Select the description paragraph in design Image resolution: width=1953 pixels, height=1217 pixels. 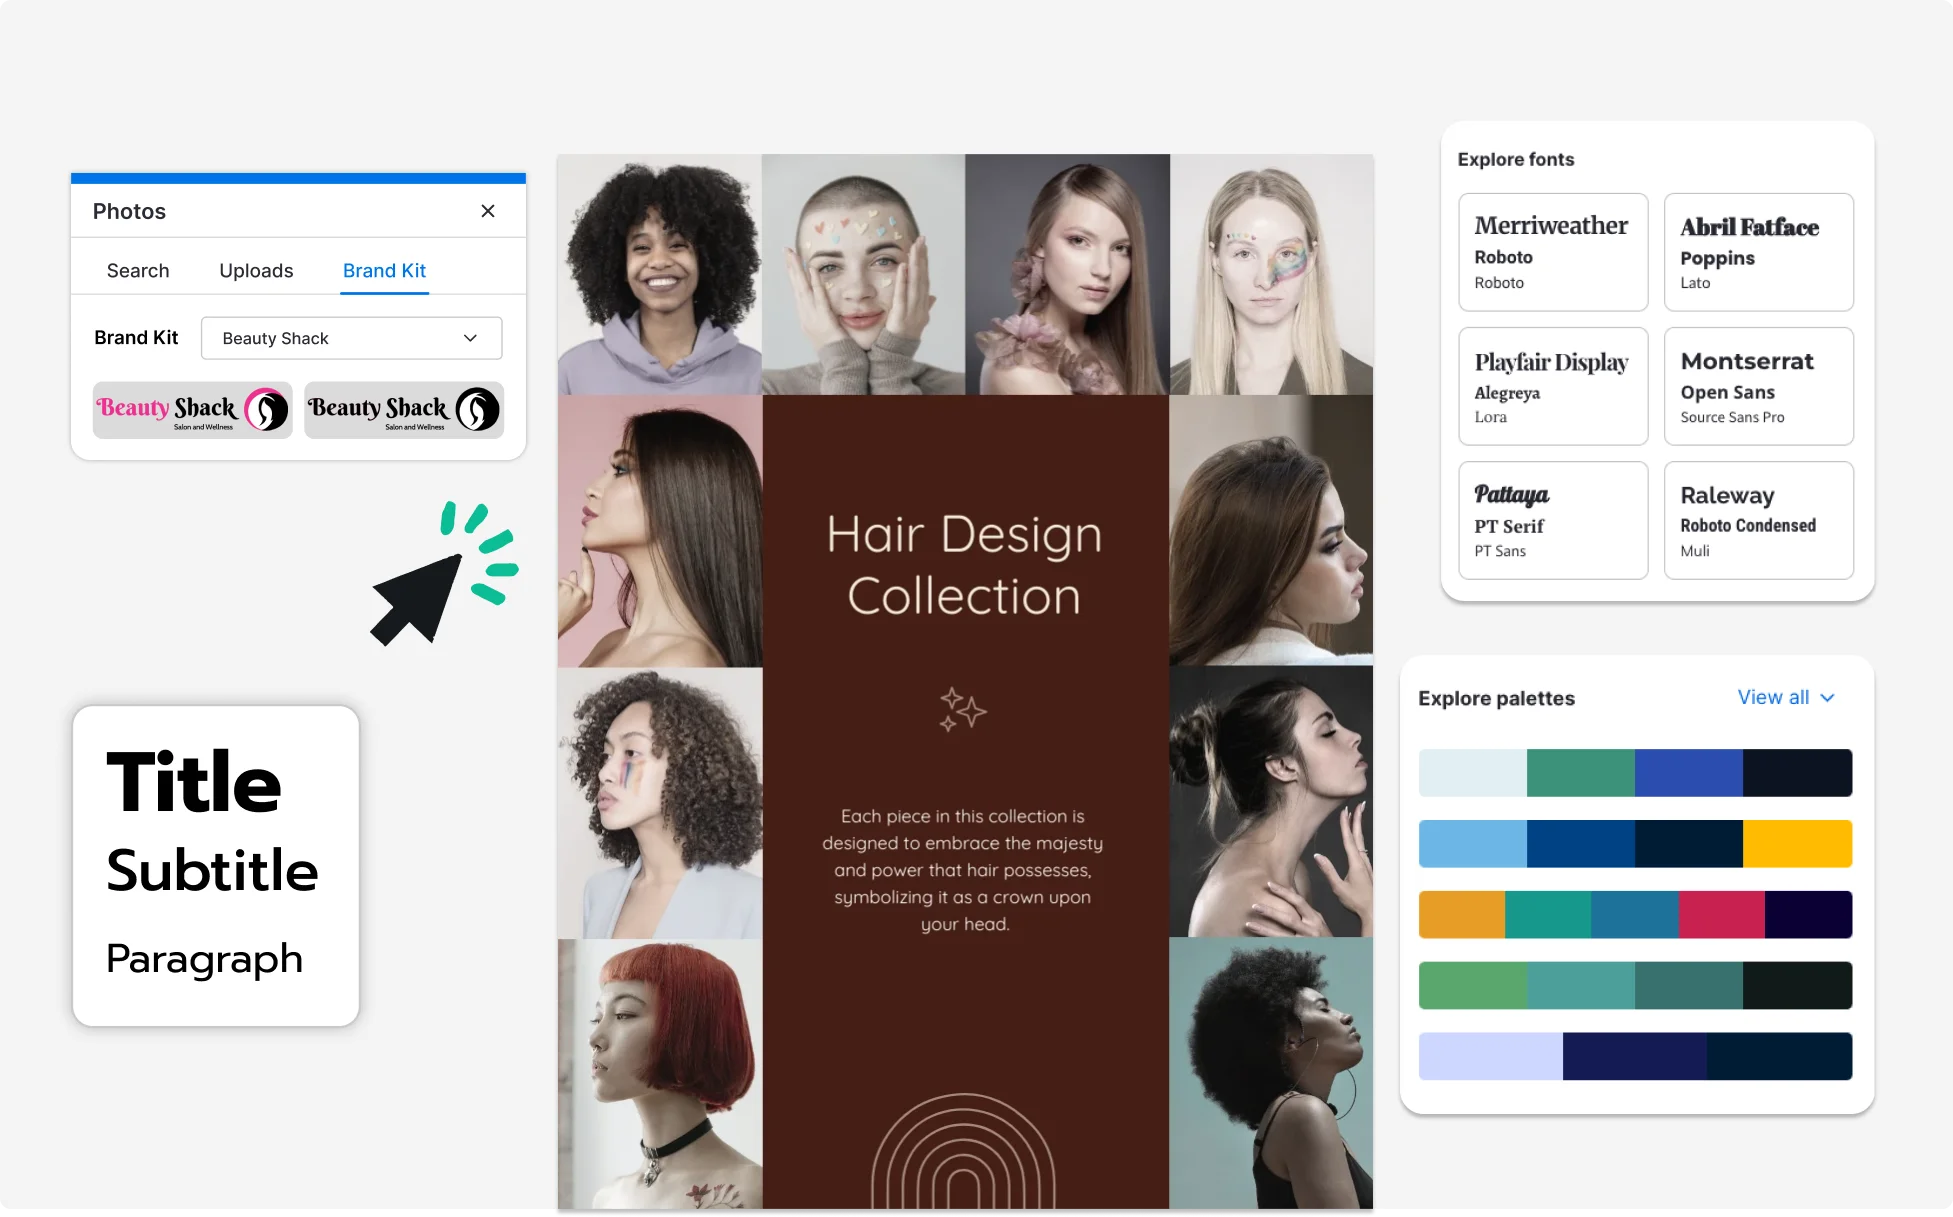click(963, 870)
